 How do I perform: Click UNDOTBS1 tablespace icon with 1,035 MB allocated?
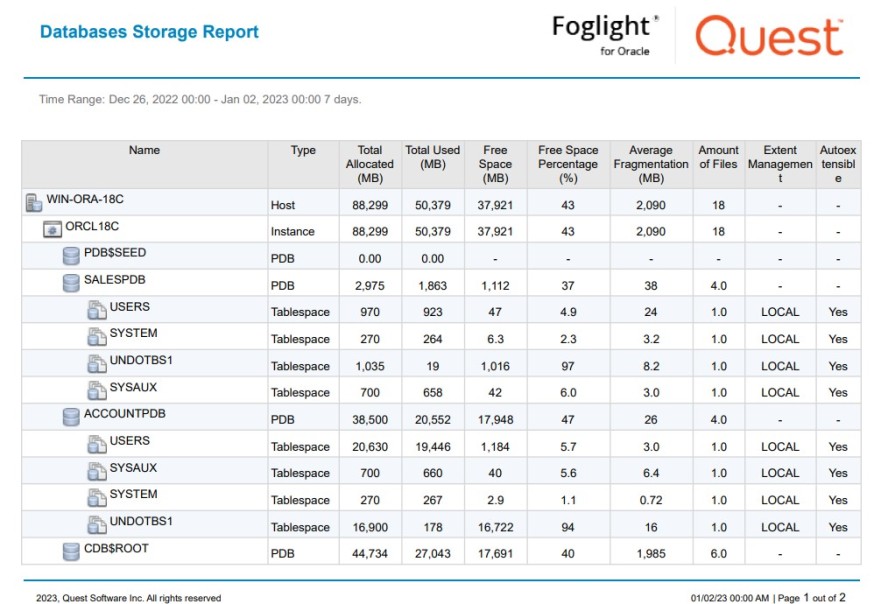coord(97,364)
